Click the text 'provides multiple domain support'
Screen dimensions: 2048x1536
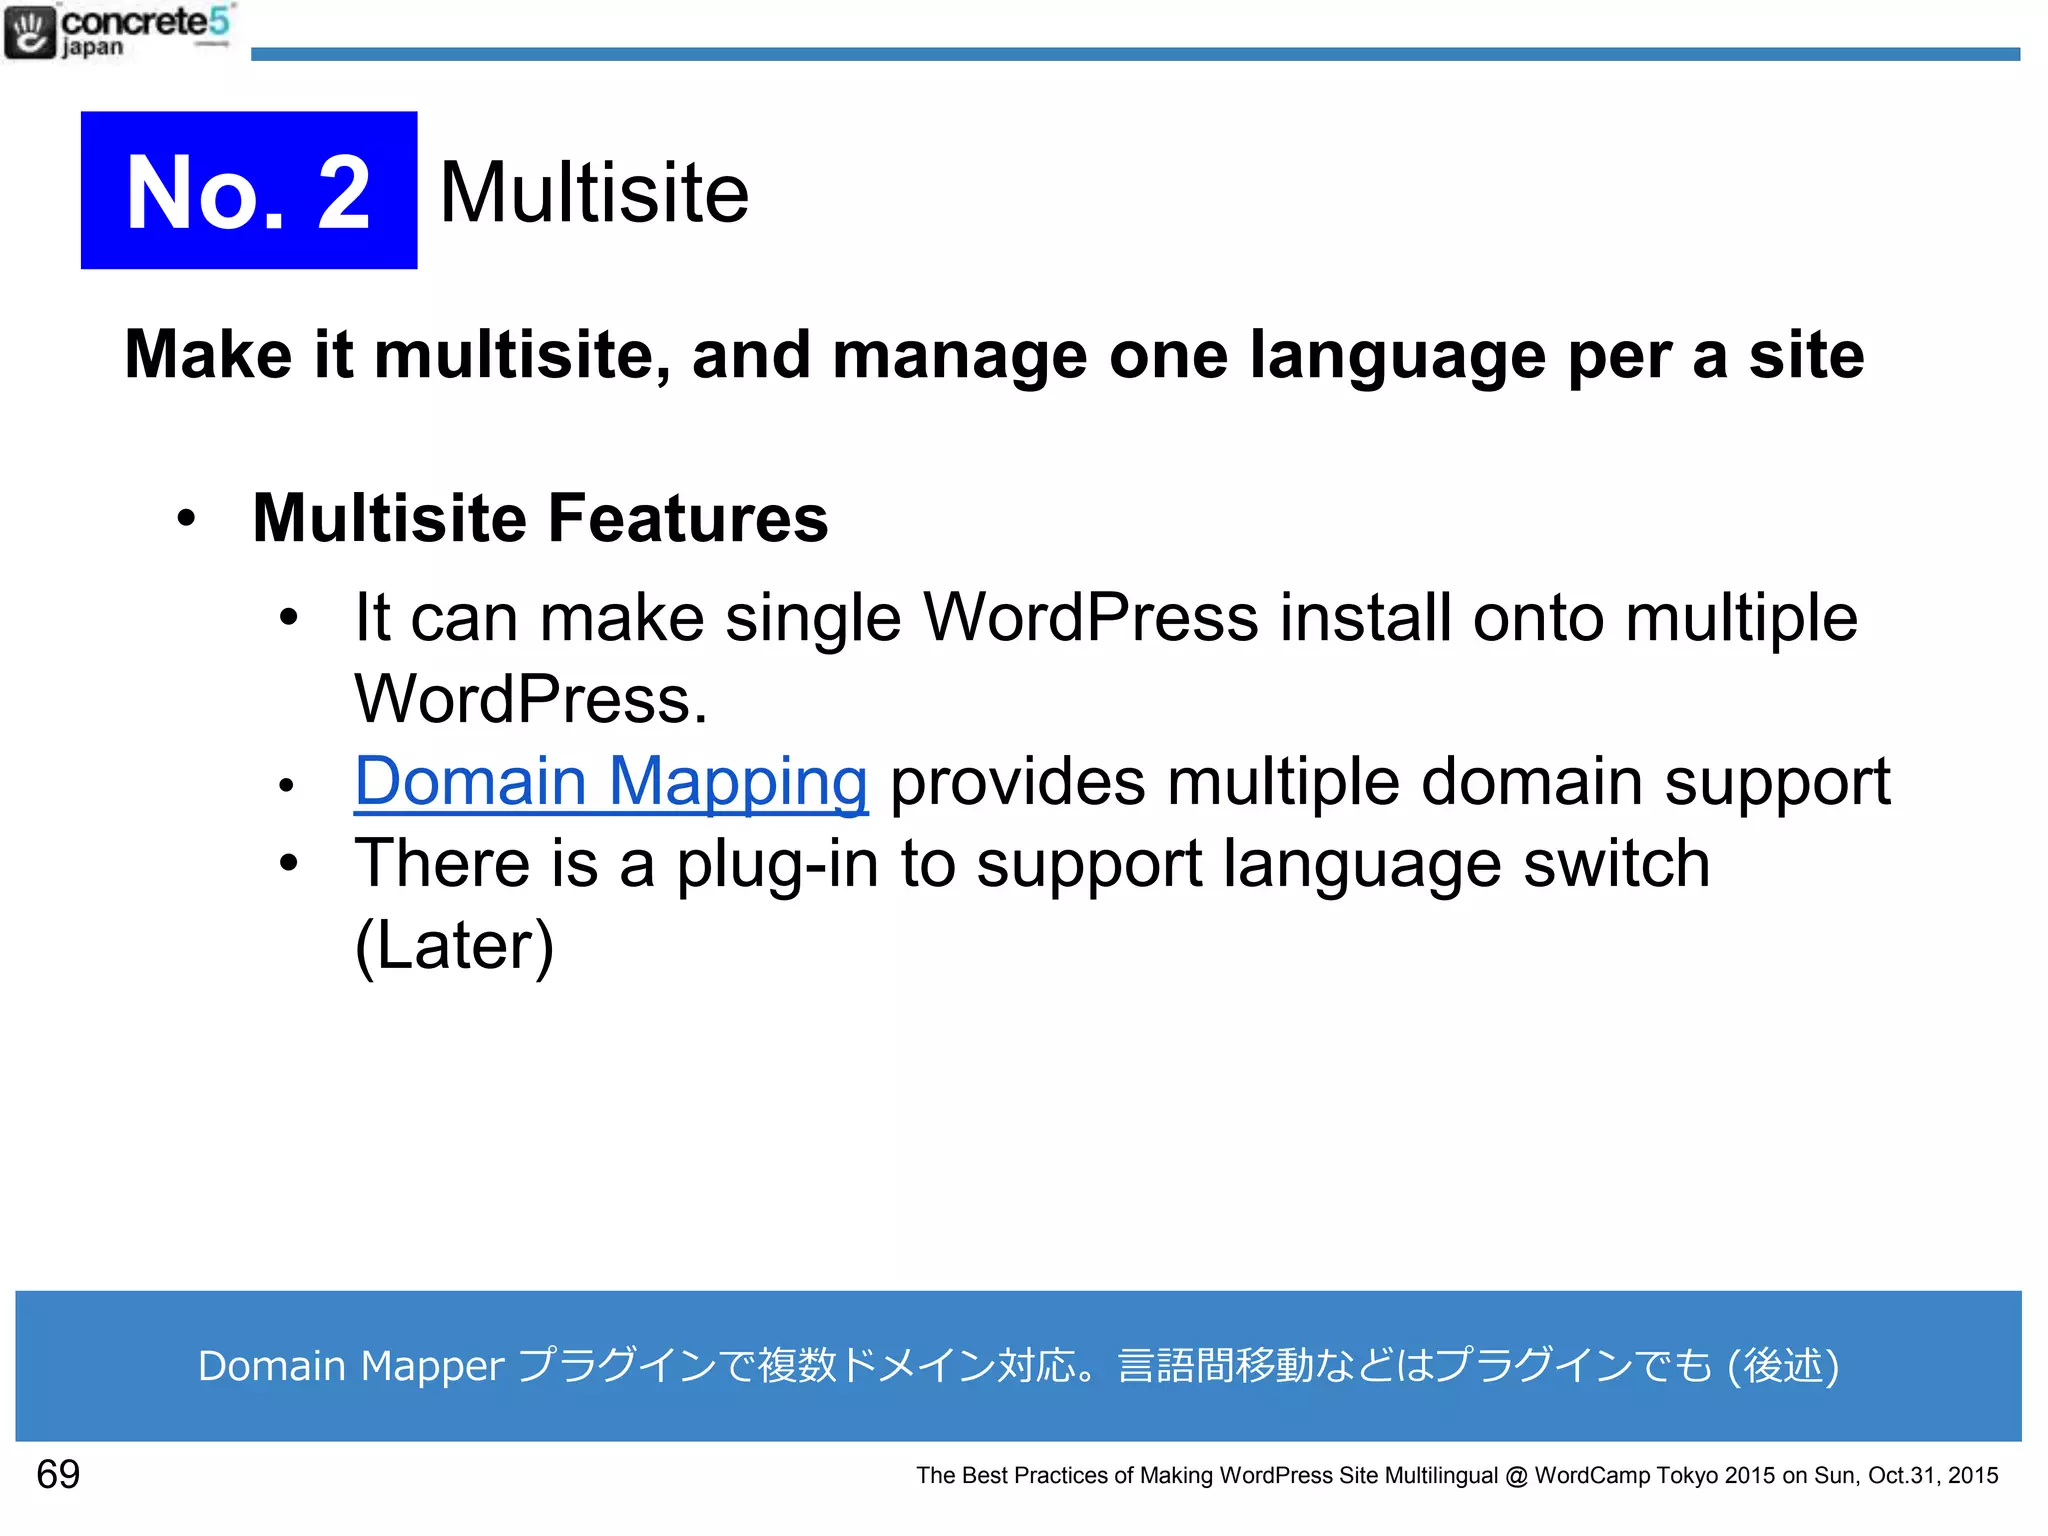[x=1390, y=781]
